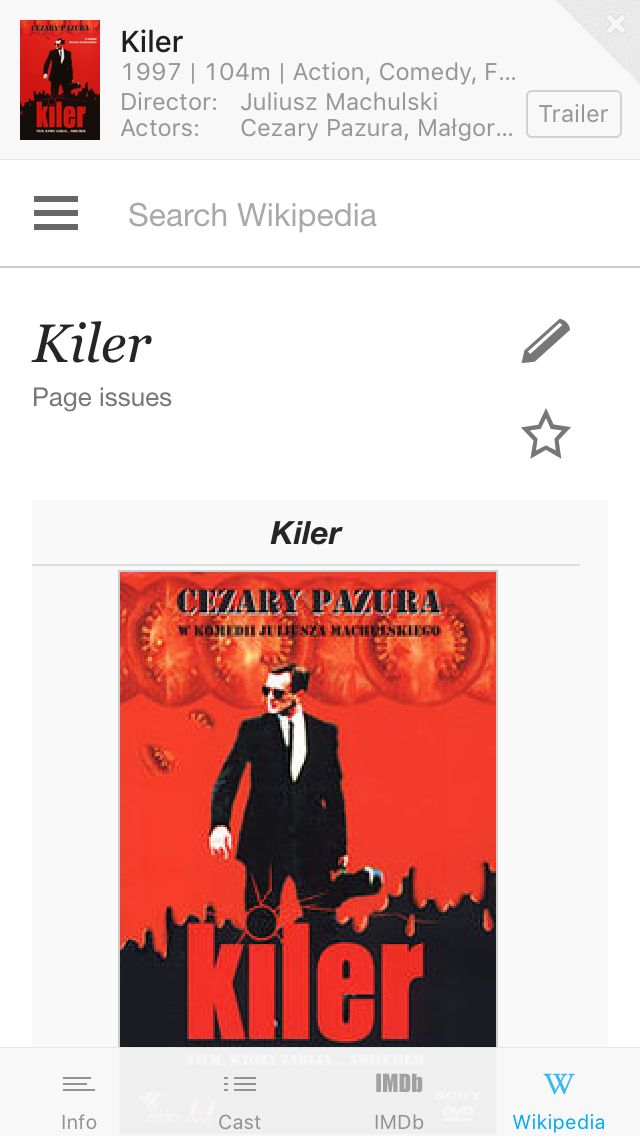
Task: Tap director Juliusz Machulski text
Action: click(x=339, y=101)
